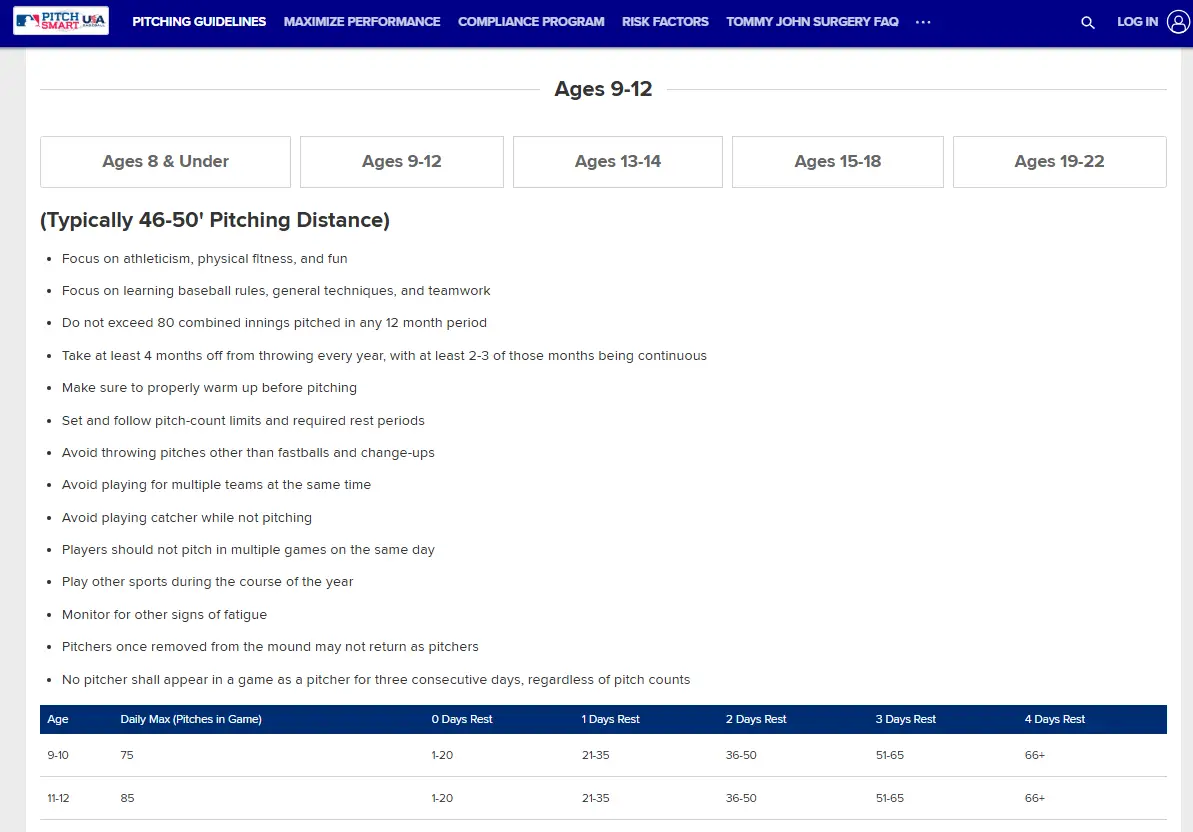Click the 0 Days Rest column header
This screenshot has height=832, width=1193.
[462, 719]
